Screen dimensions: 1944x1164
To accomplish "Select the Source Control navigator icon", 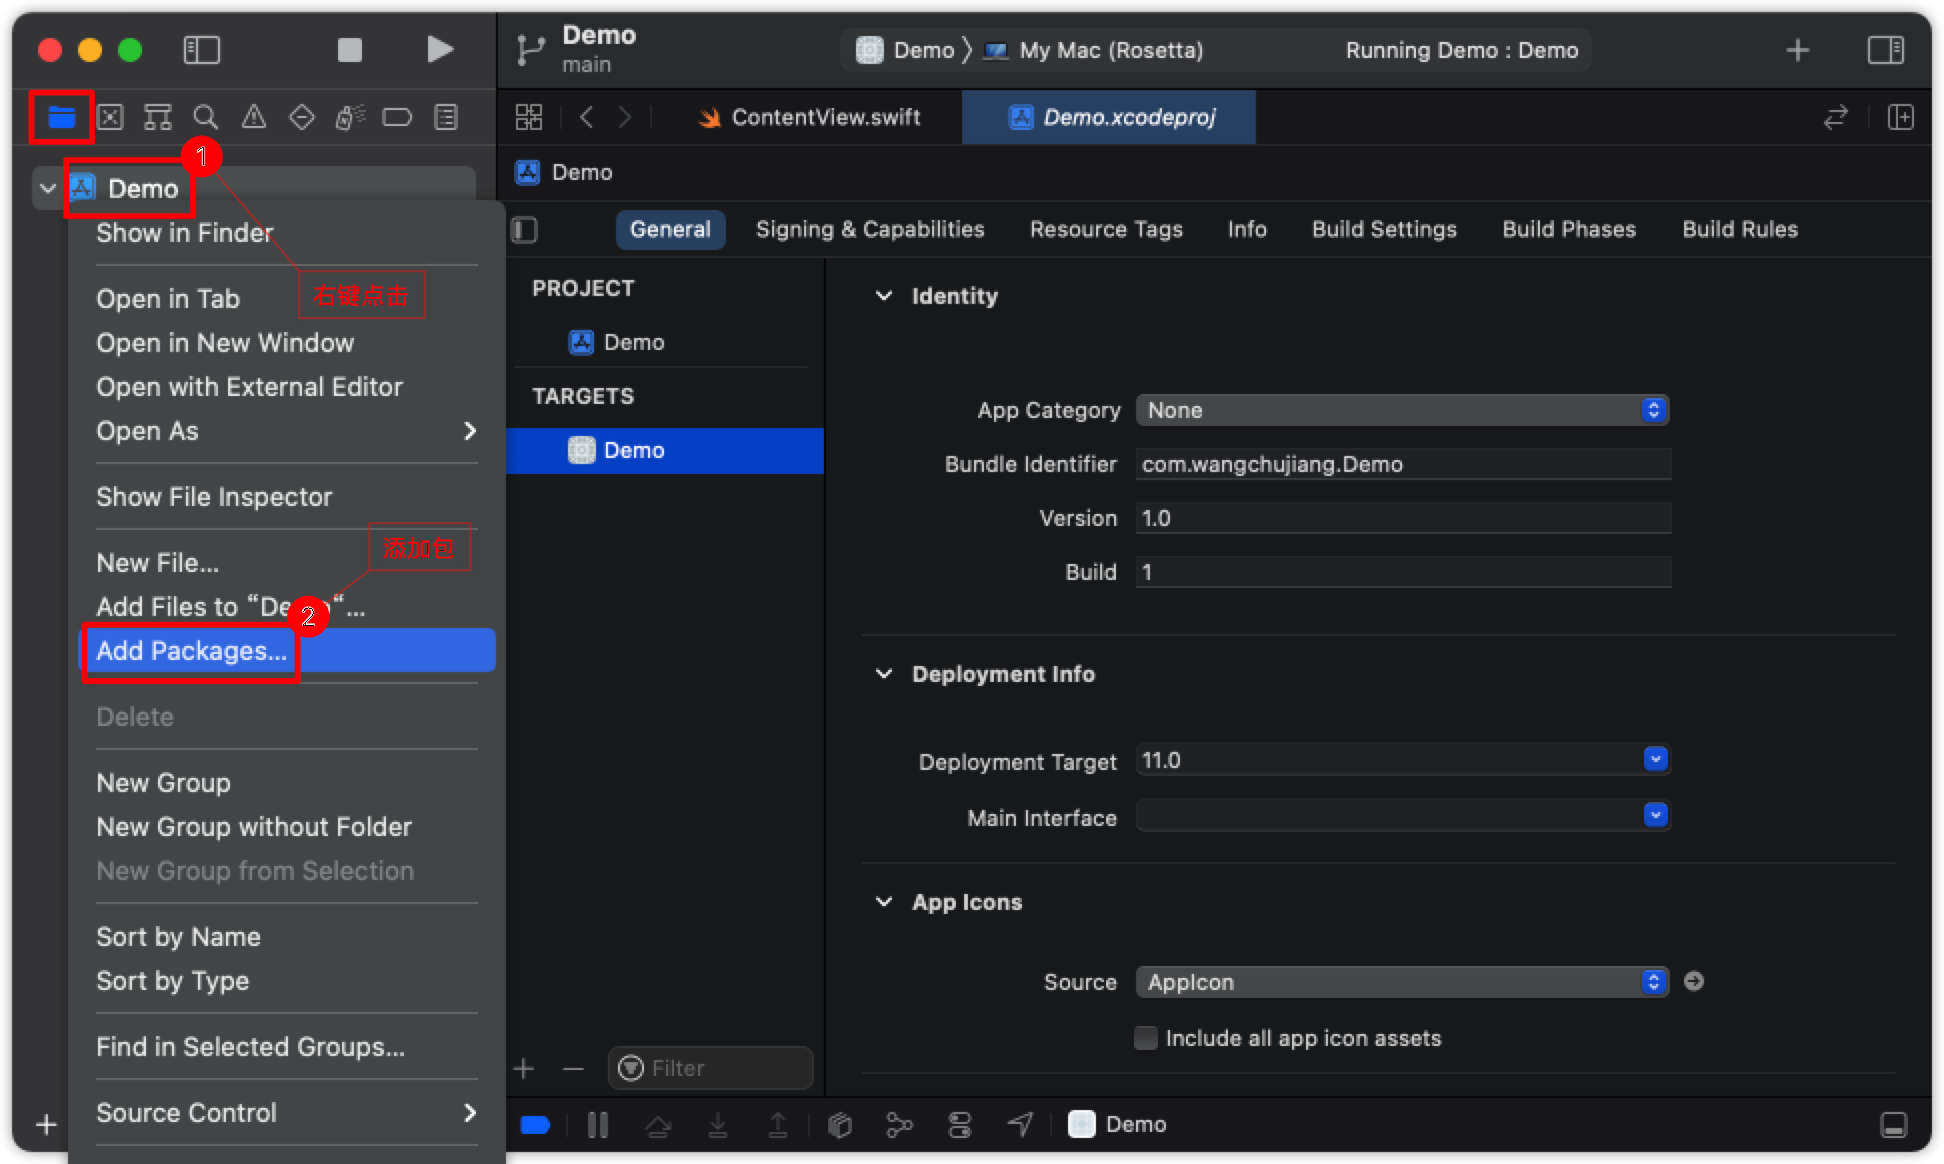I will [110, 117].
